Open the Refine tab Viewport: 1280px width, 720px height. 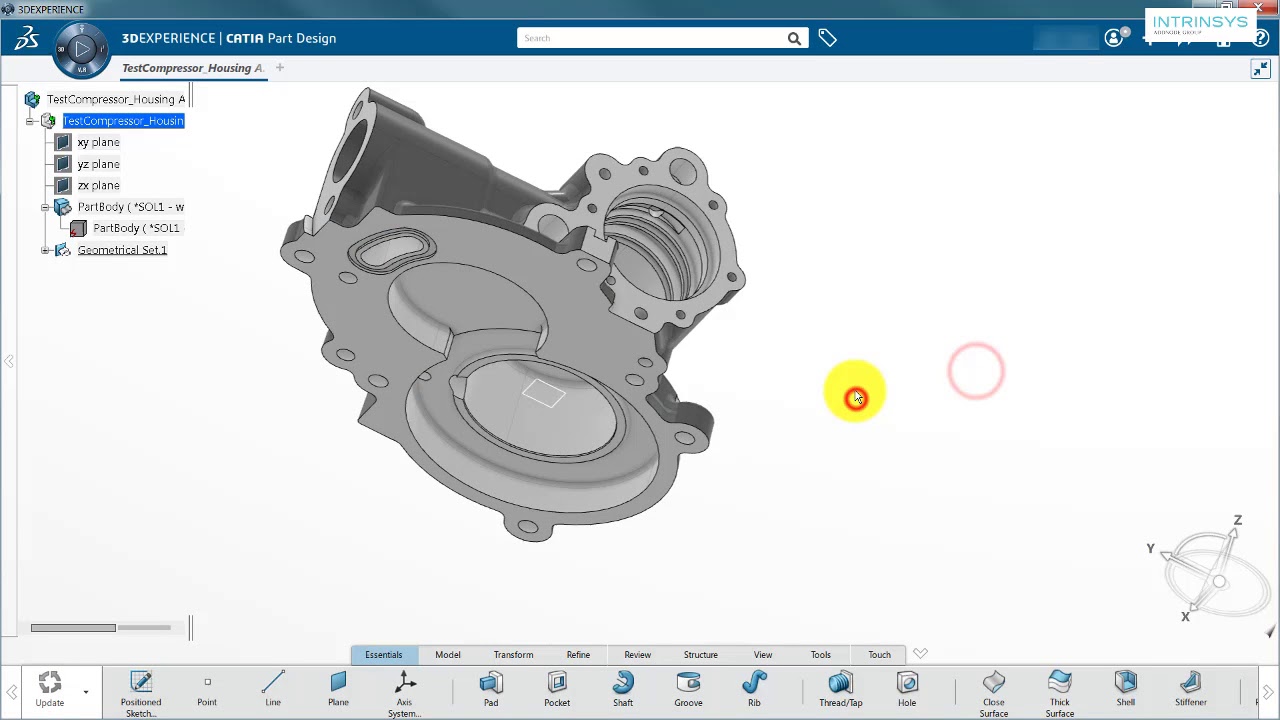[578, 655]
